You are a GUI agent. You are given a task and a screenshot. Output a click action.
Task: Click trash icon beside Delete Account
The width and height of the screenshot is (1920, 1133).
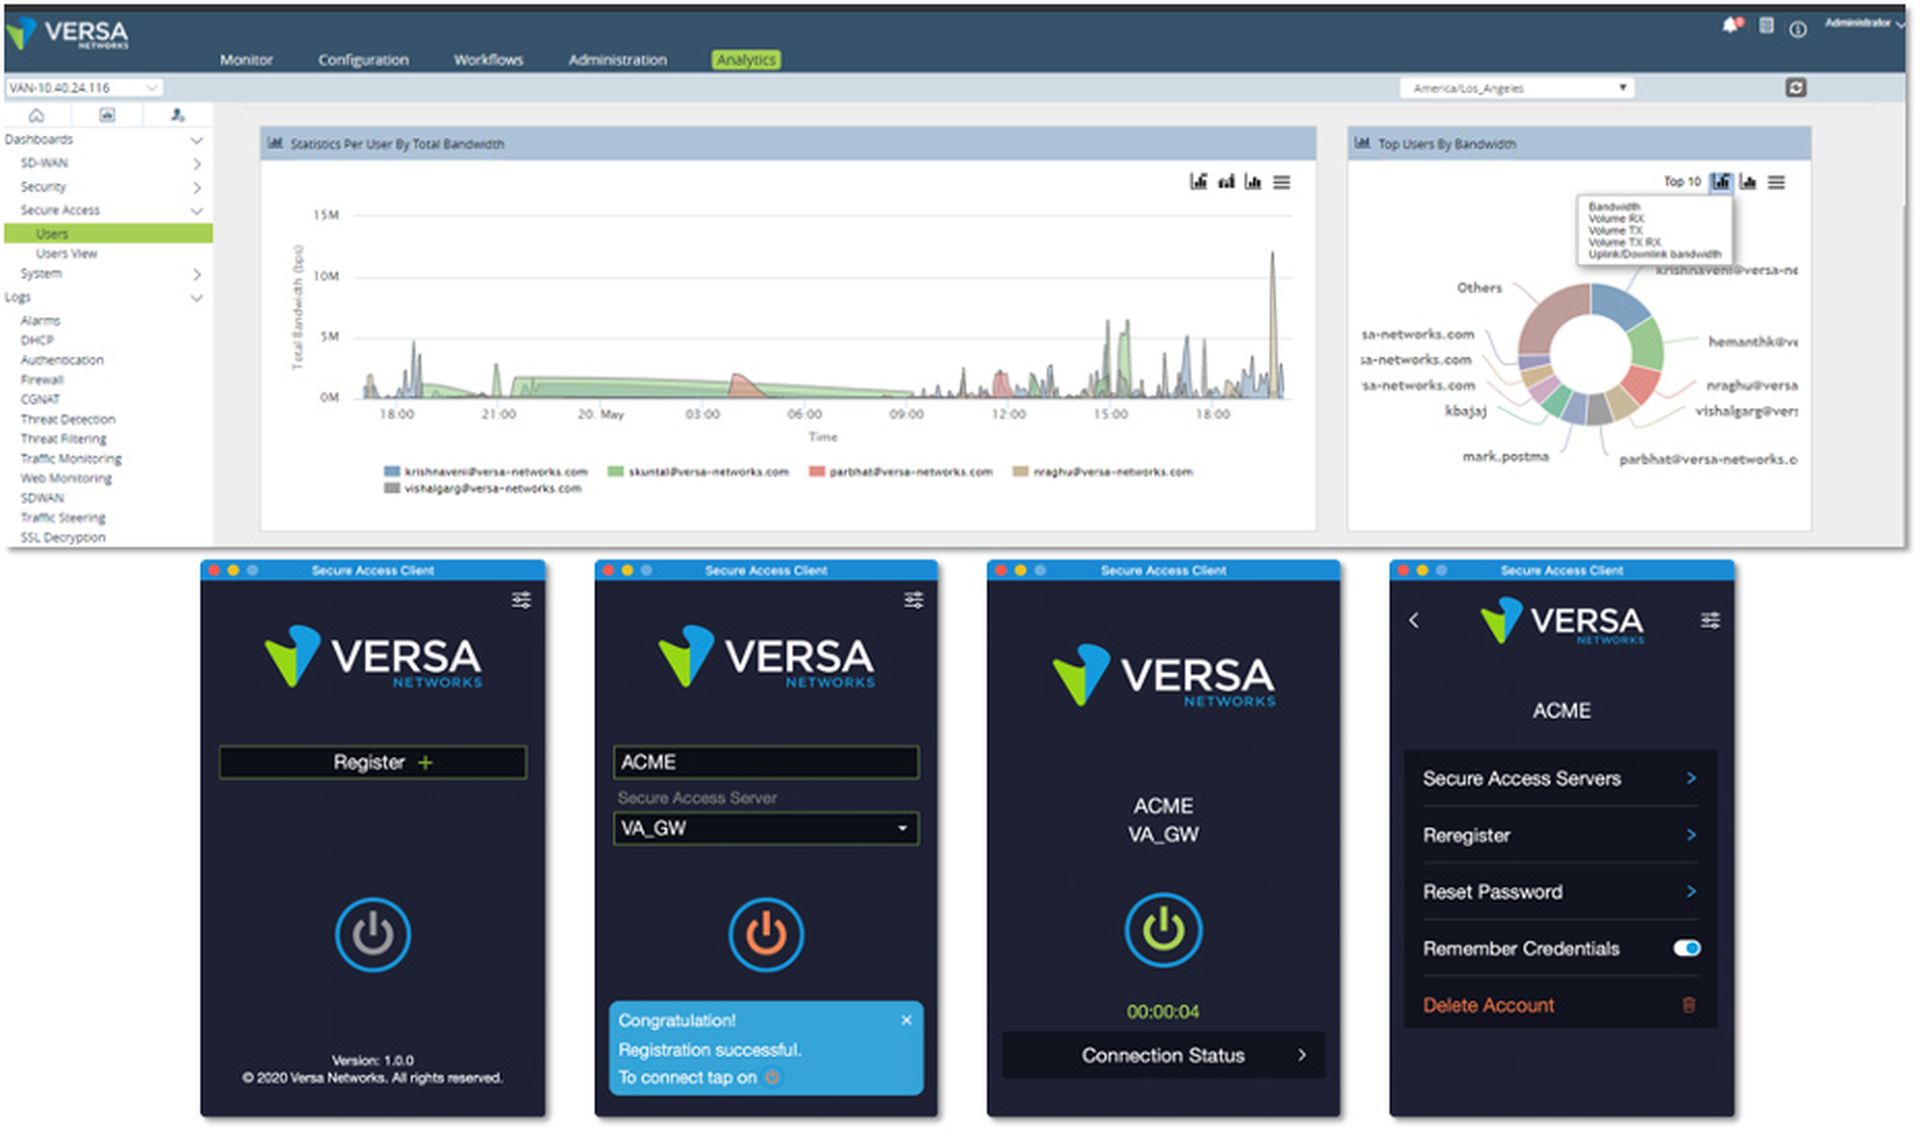[x=1689, y=1005]
